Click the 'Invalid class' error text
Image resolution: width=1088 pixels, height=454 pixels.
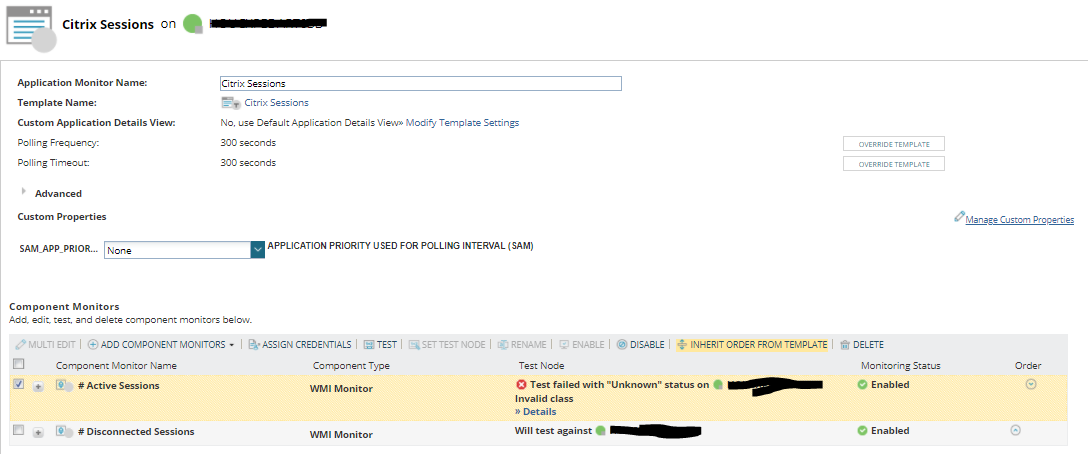[x=544, y=398]
